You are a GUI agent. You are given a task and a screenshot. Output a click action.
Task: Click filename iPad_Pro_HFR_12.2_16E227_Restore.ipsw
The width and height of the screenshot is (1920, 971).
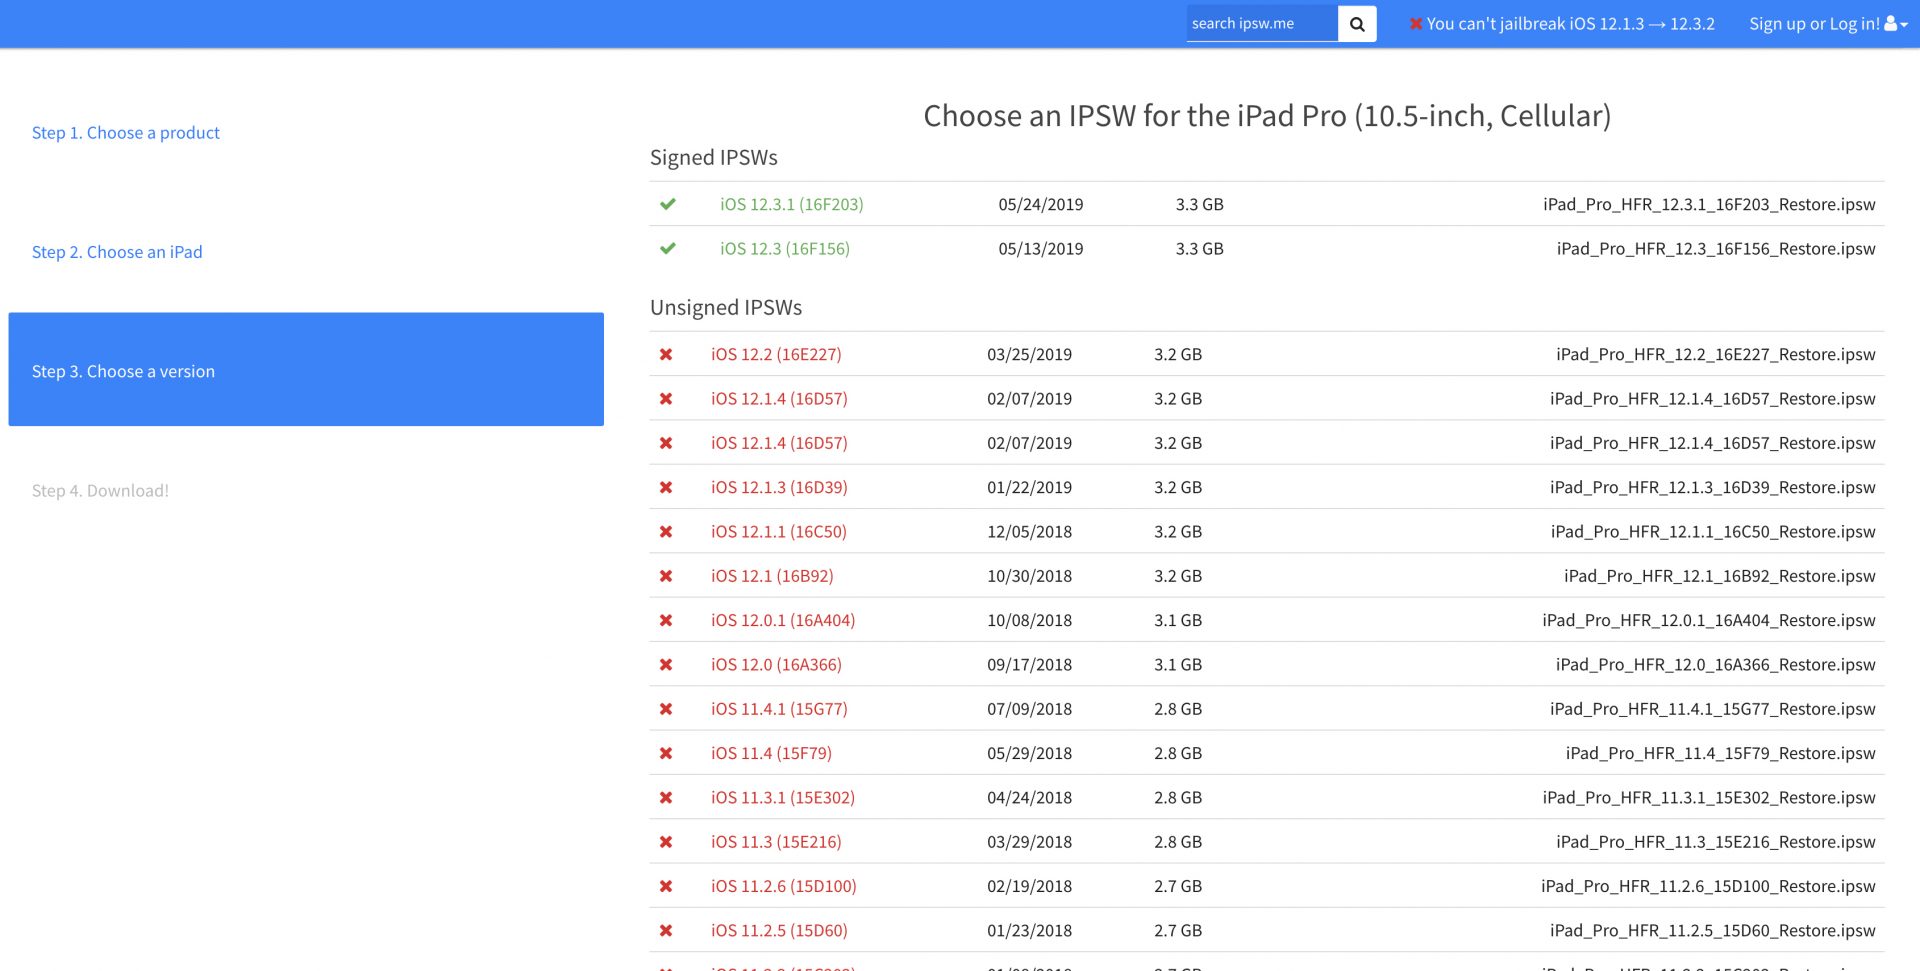pyautogui.click(x=1716, y=354)
